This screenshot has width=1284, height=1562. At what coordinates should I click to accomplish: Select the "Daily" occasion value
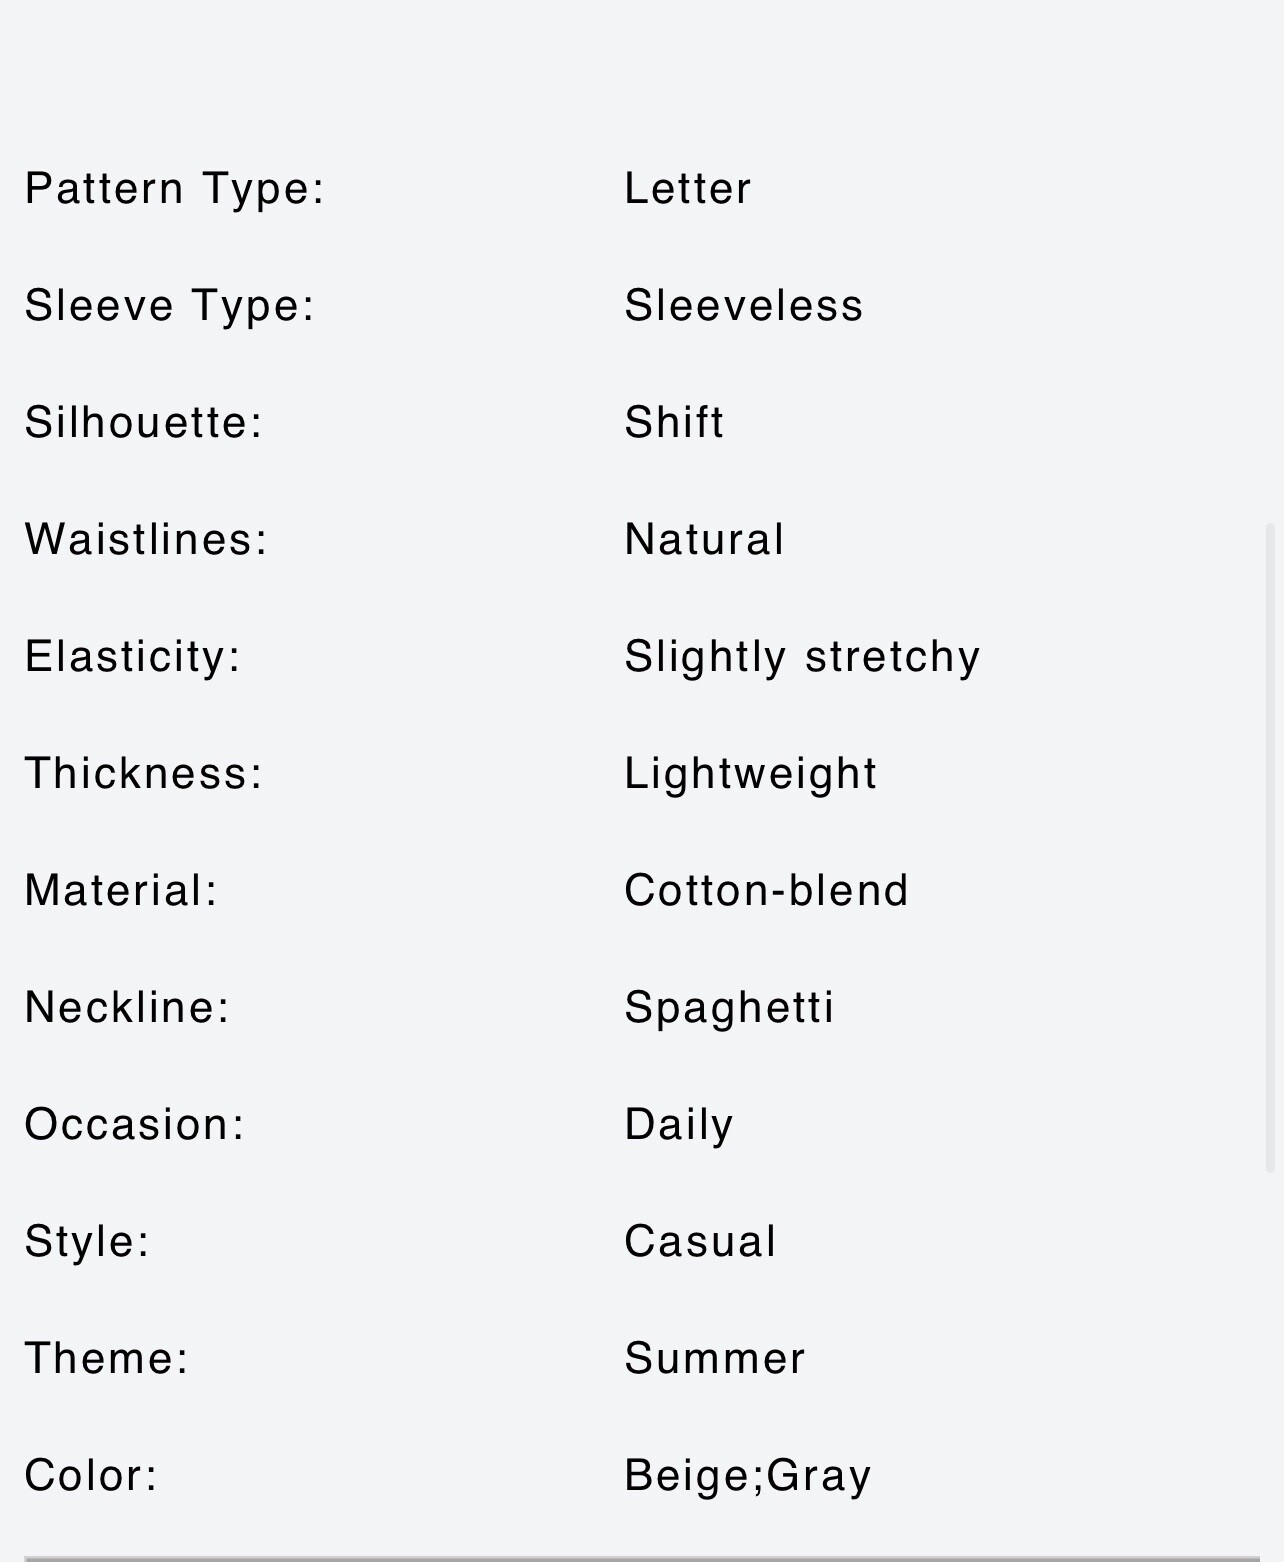679,1125
